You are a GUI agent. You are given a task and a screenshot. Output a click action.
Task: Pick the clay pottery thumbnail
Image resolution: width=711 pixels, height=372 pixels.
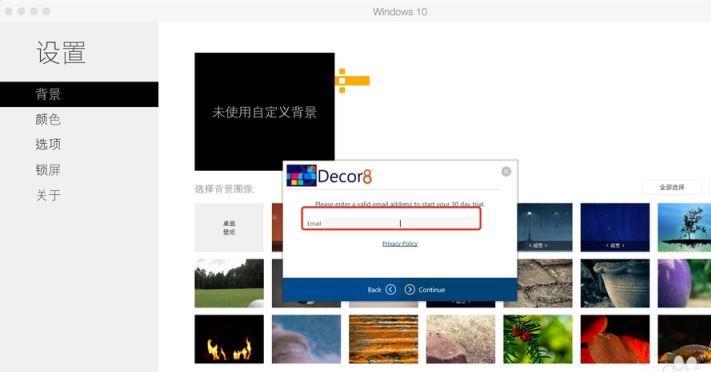click(615, 283)
